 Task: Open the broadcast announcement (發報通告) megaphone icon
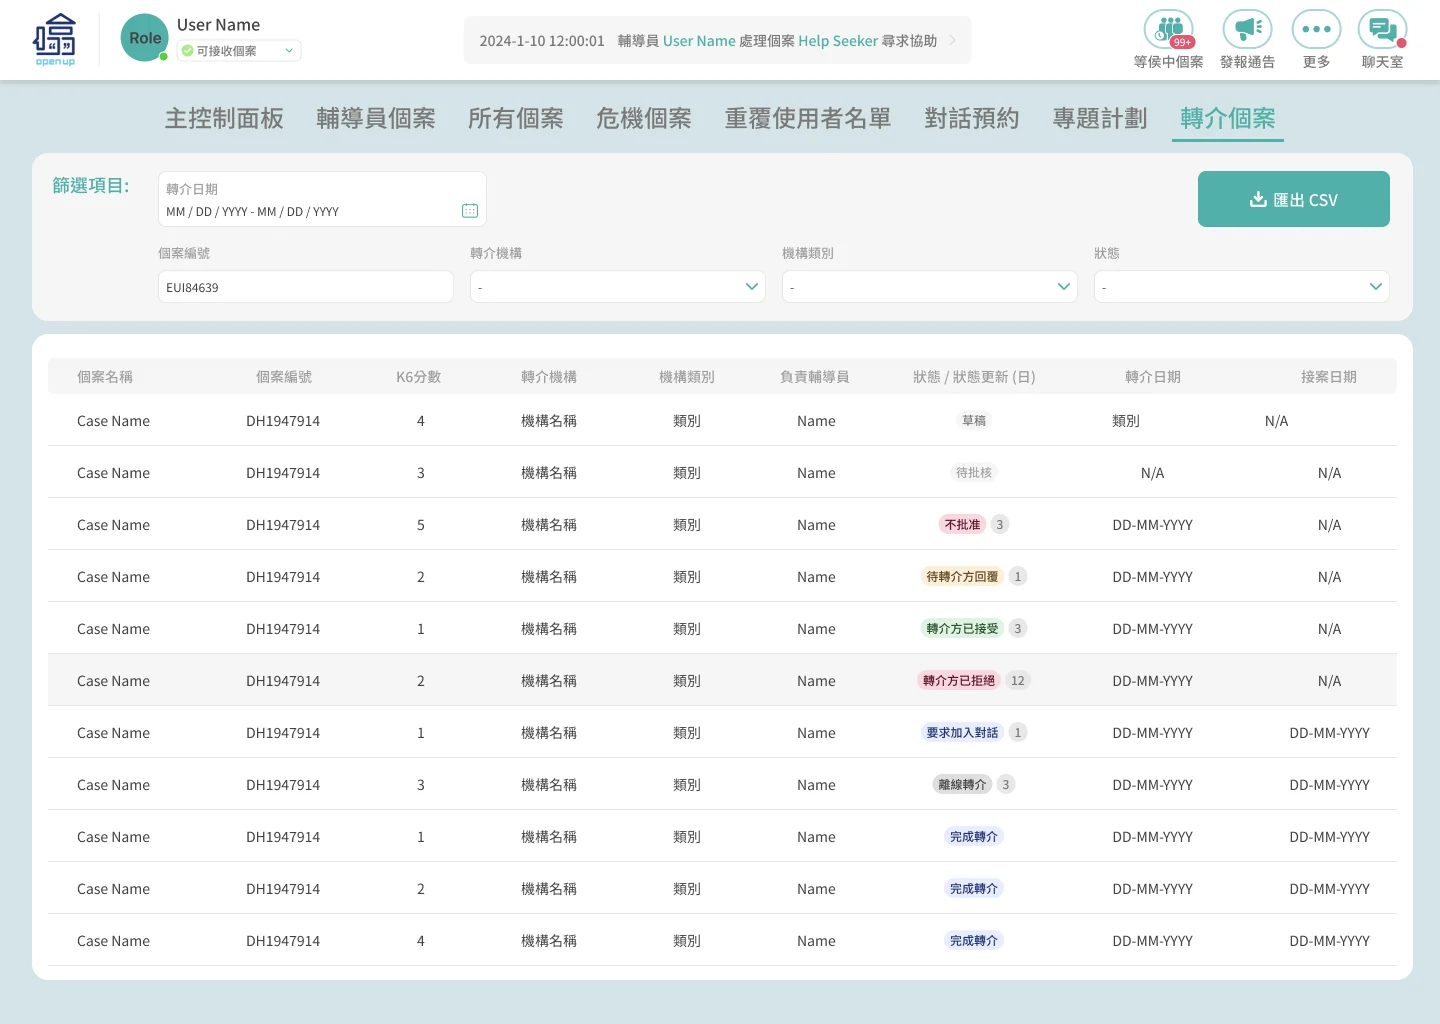click(x=1247, y=29)
